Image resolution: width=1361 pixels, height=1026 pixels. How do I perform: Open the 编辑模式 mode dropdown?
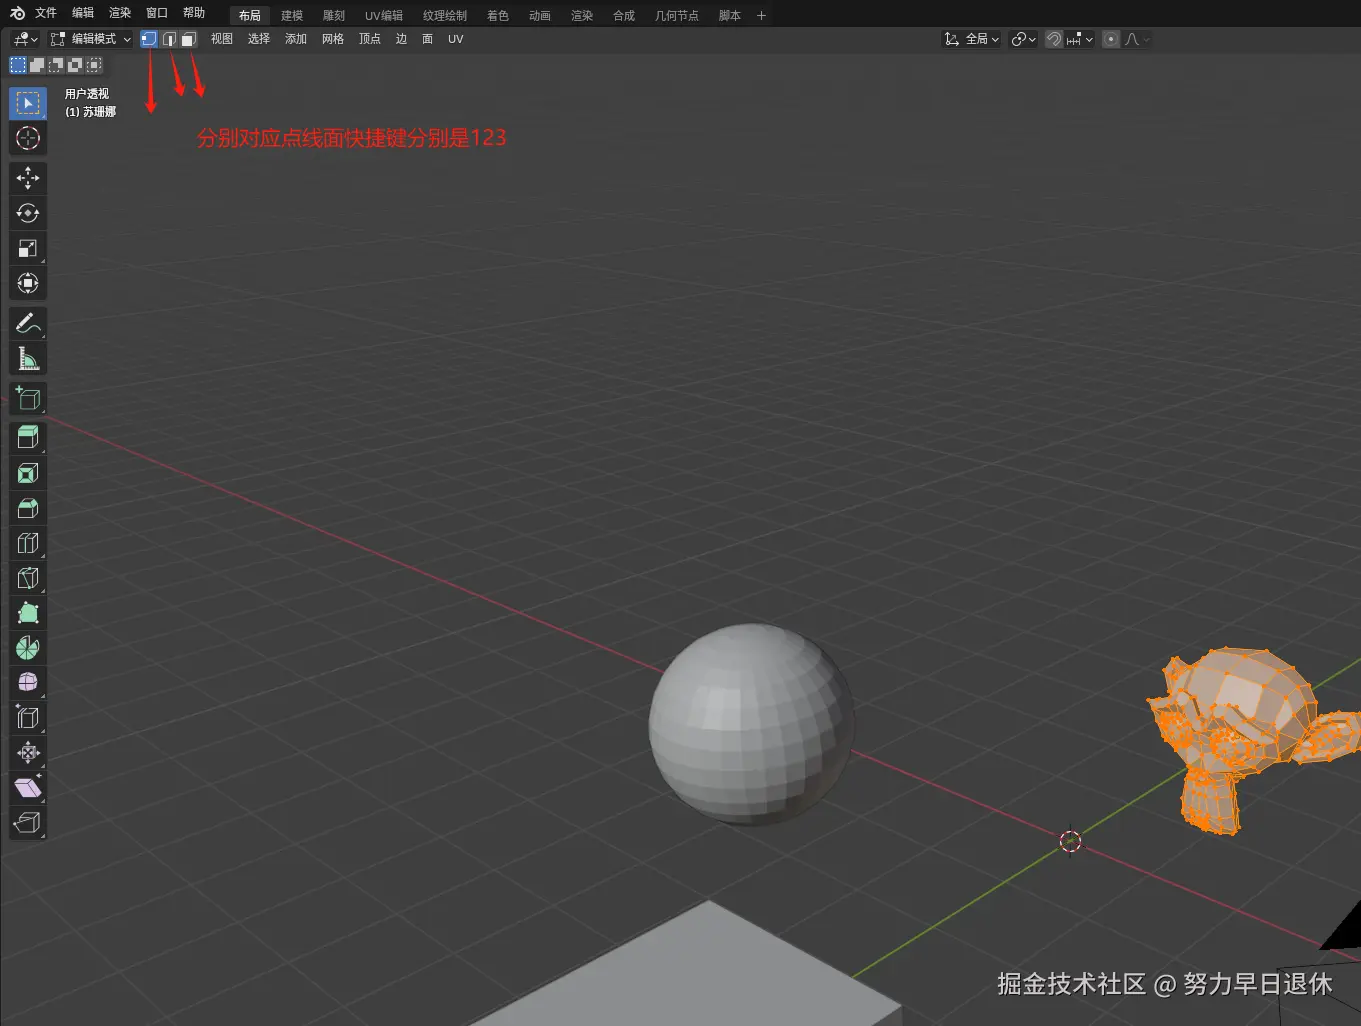[x=91, y=39]
